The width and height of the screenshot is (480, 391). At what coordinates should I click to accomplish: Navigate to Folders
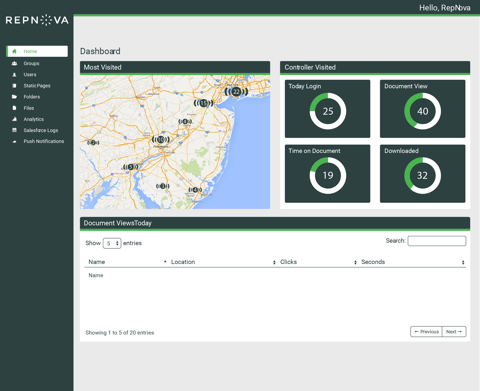[x=32, y=97]
